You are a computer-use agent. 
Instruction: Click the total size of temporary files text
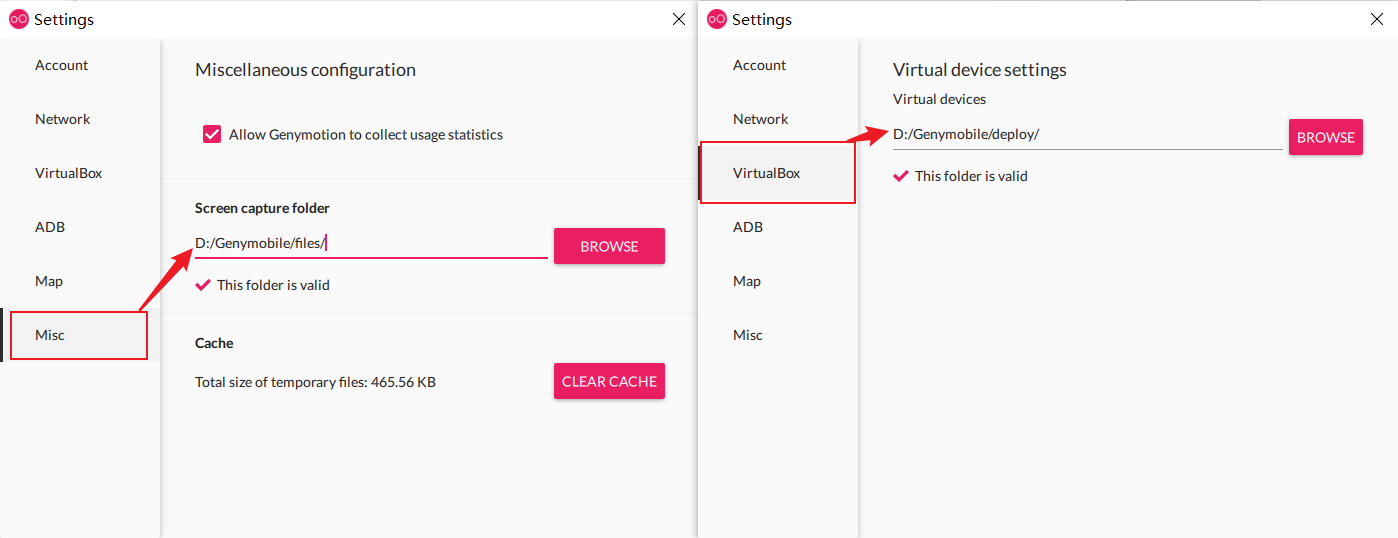click(315, 382)
